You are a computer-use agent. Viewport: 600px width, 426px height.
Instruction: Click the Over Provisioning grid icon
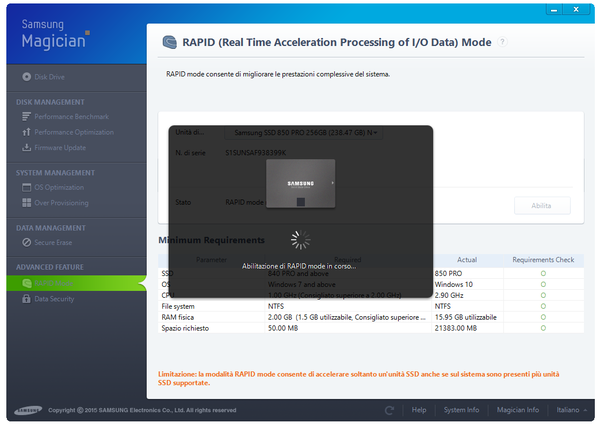26,203
